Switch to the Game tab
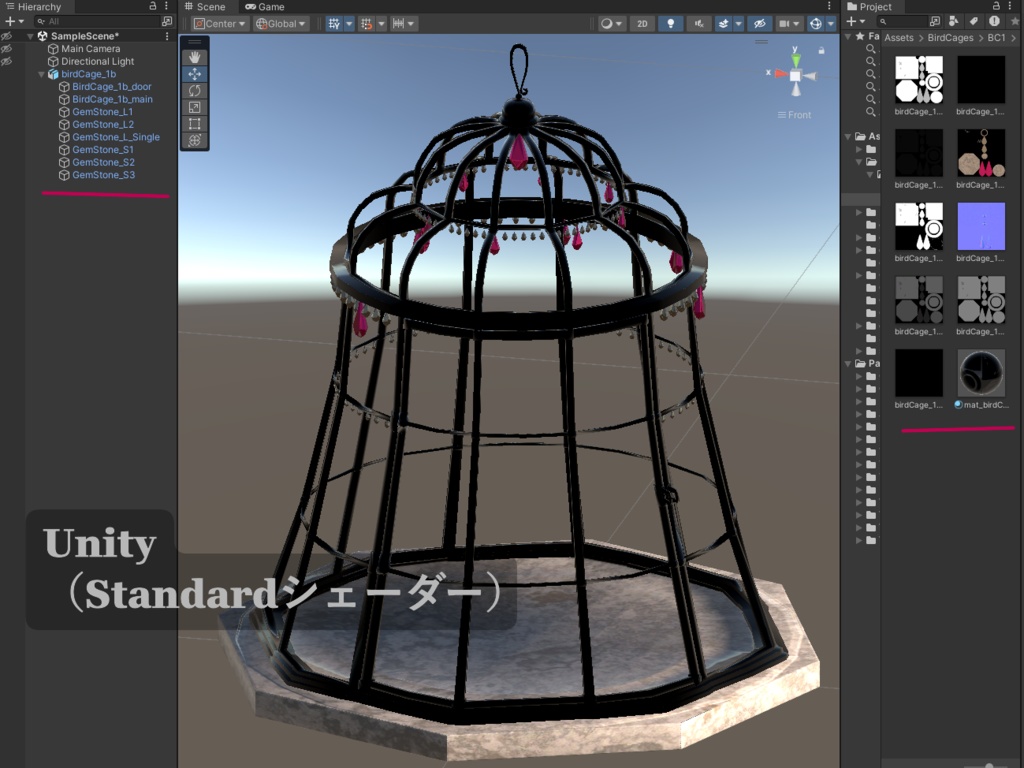Screen dimensions: 1024x768 [263, 6]
